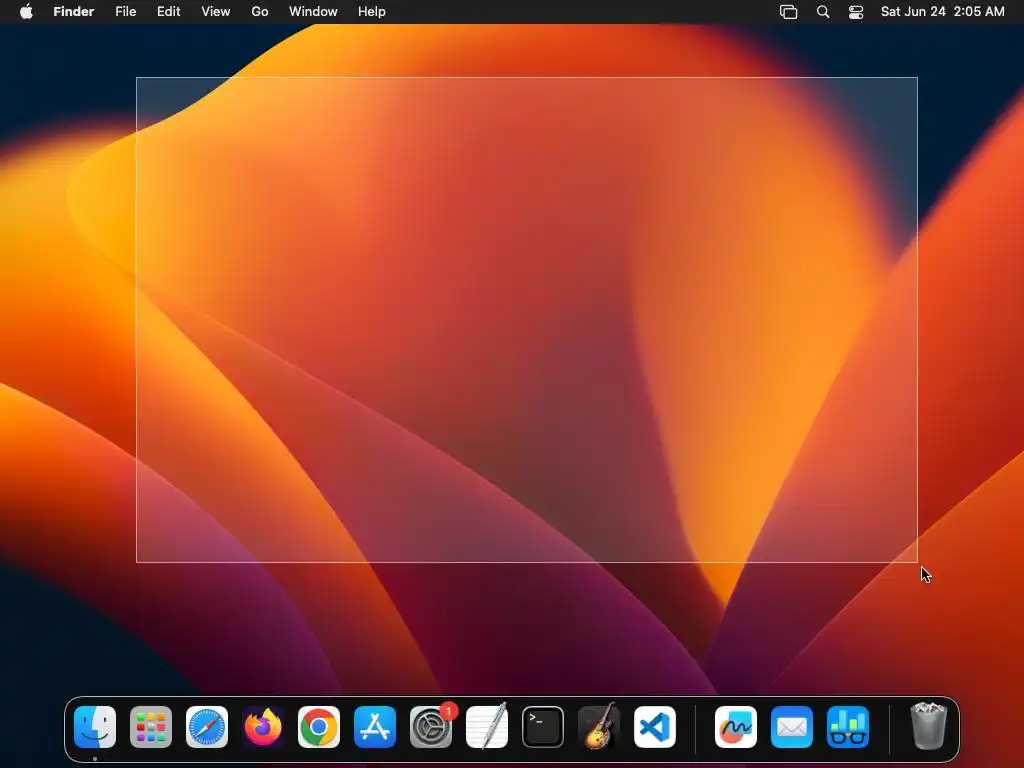Launch TextEdit from the Dock
This screenshot has width=1024, height=768.
click(487, 727)
